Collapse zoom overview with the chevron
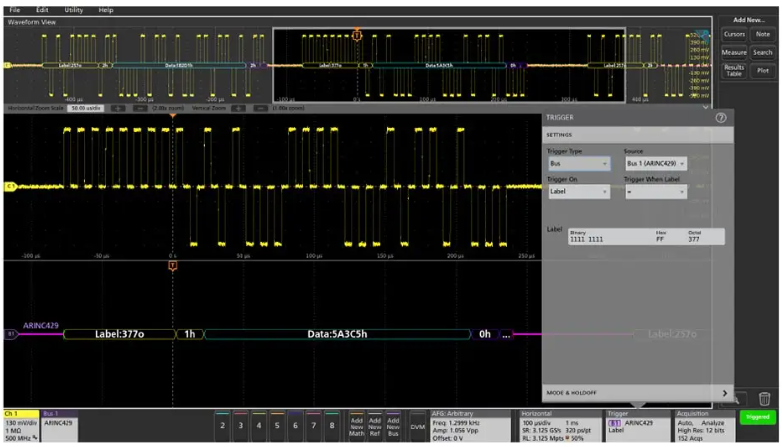This screenshot has height=447, width=782. click(705, 108)
